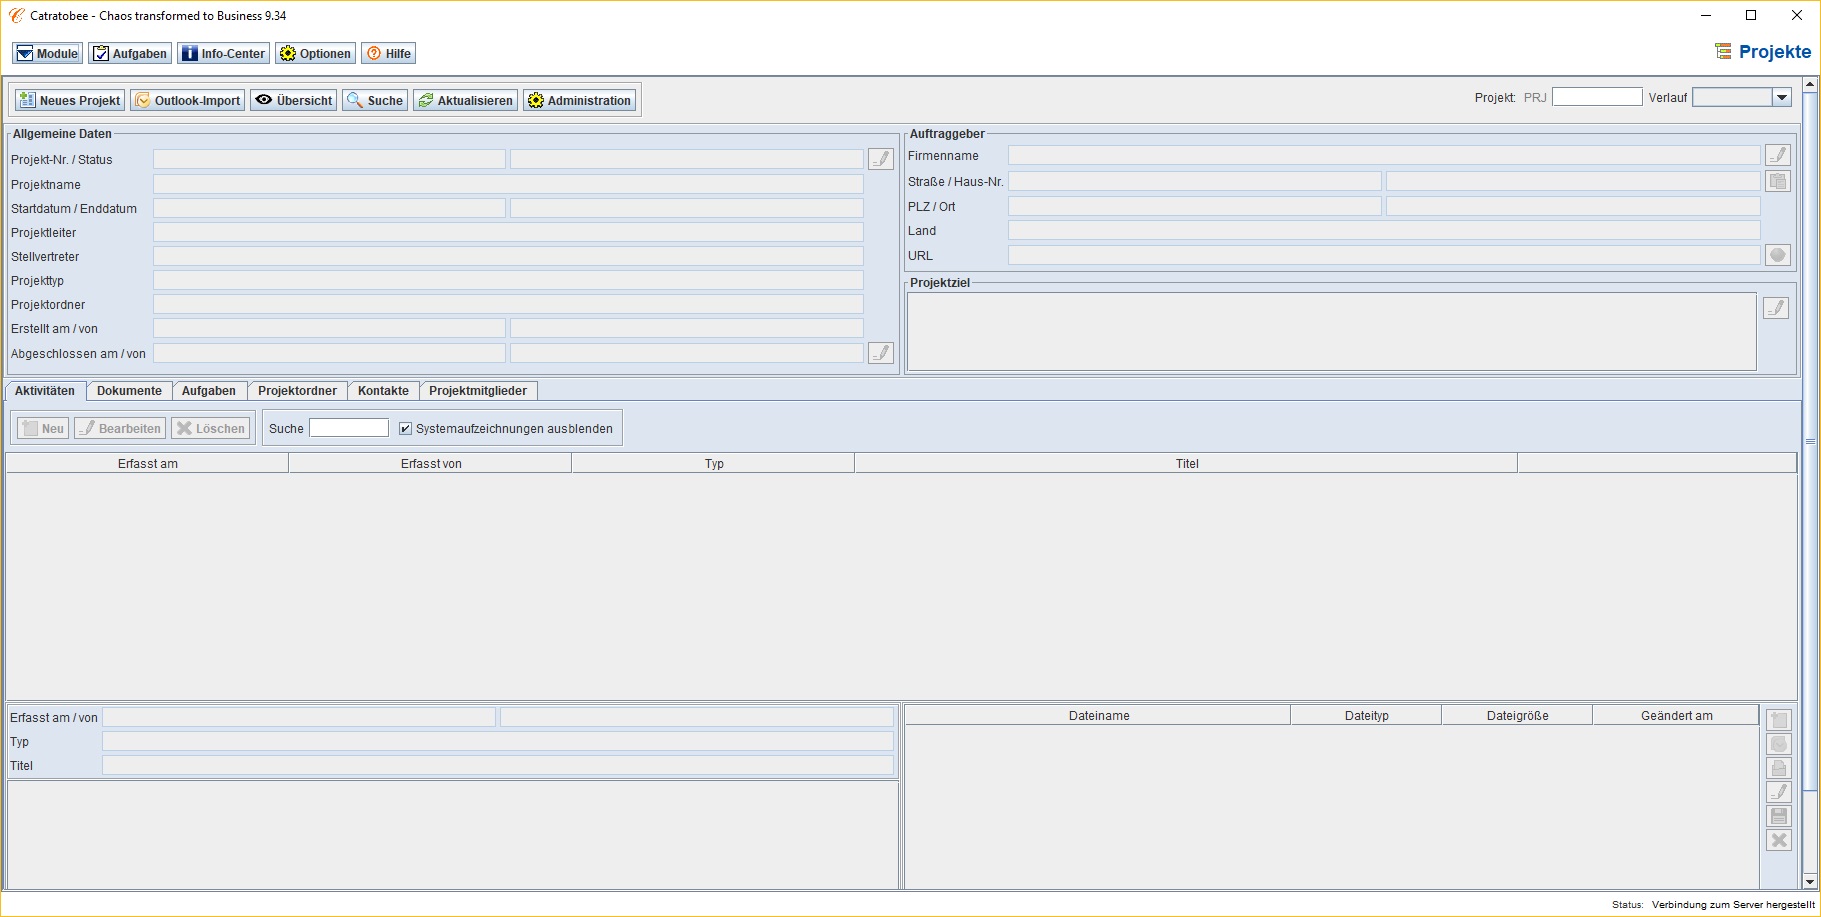
Task: Switch to the Dokumente tab
Action: (x=129, y=391)
